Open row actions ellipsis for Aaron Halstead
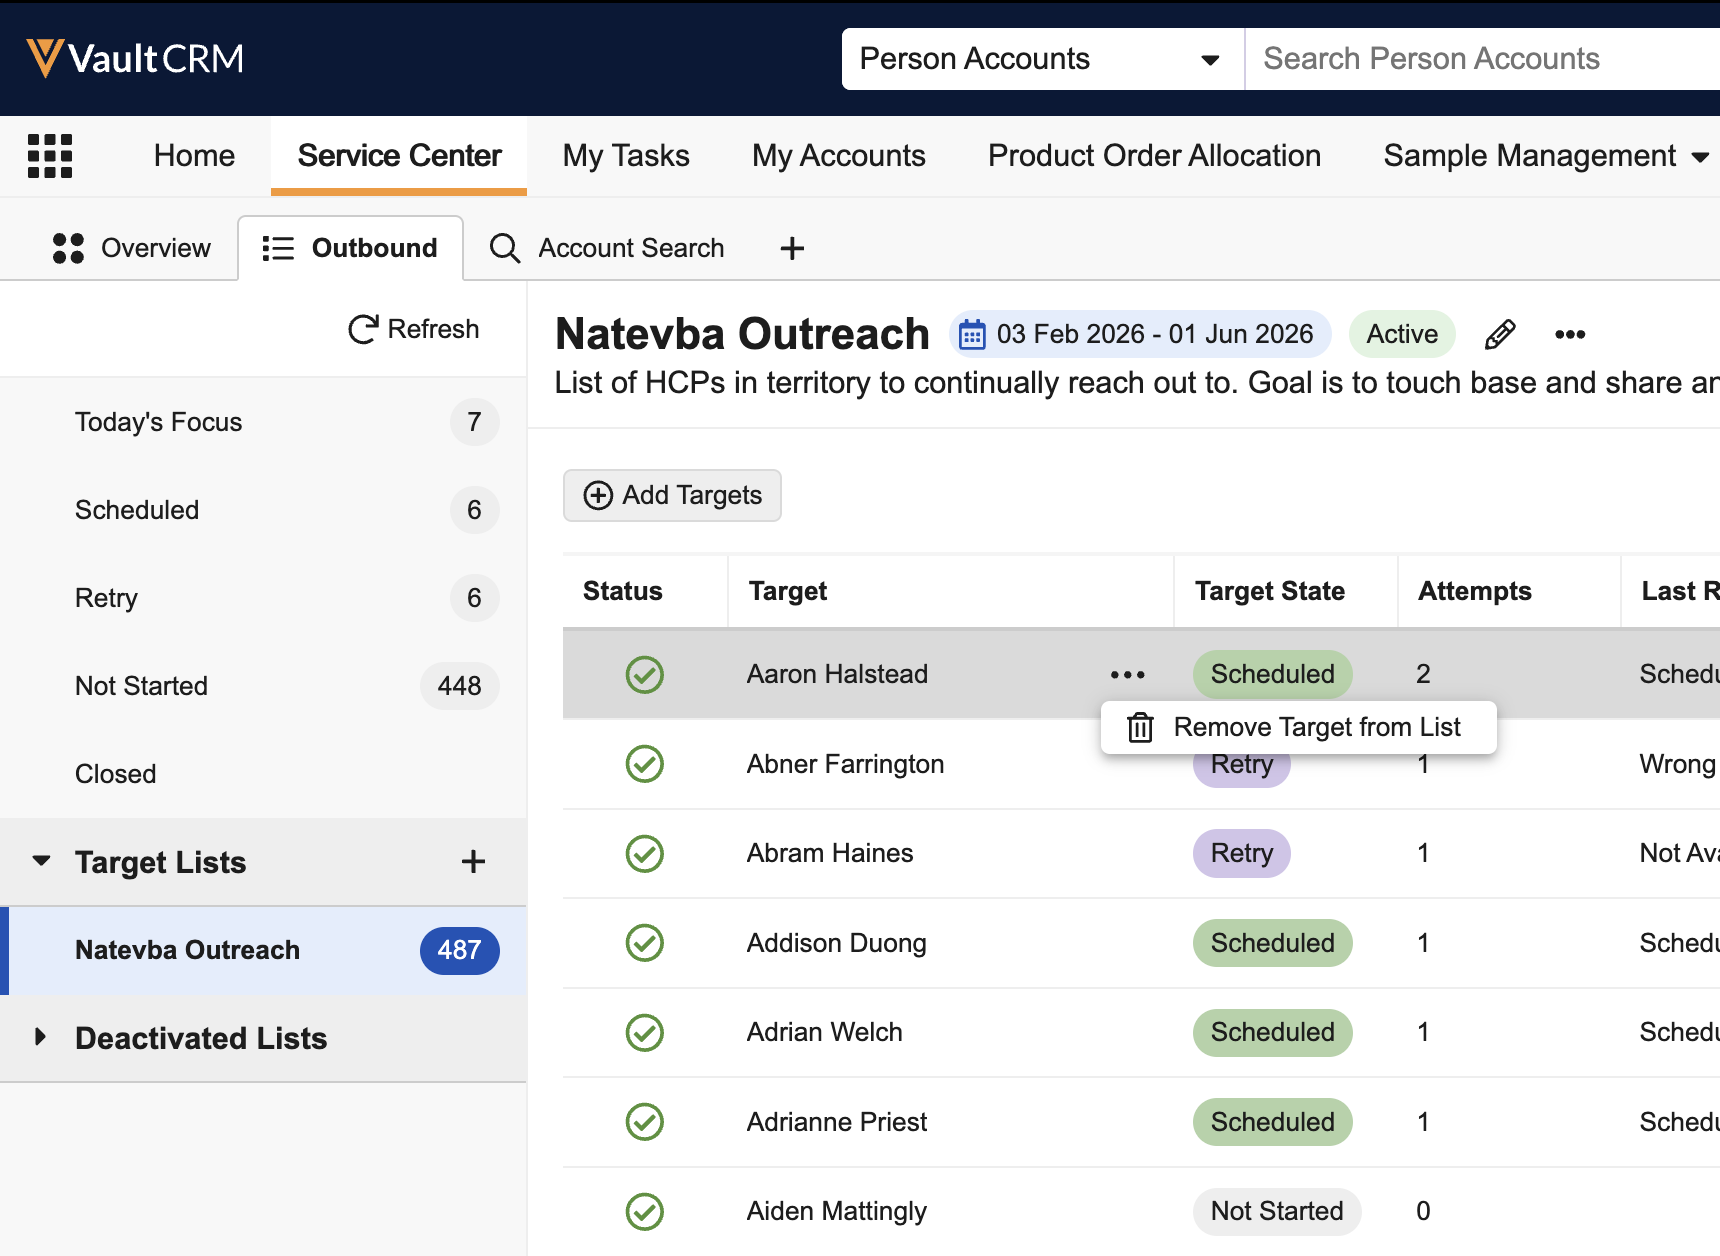Screen dimensions: 1720x1256 (x=1127, y=675)
